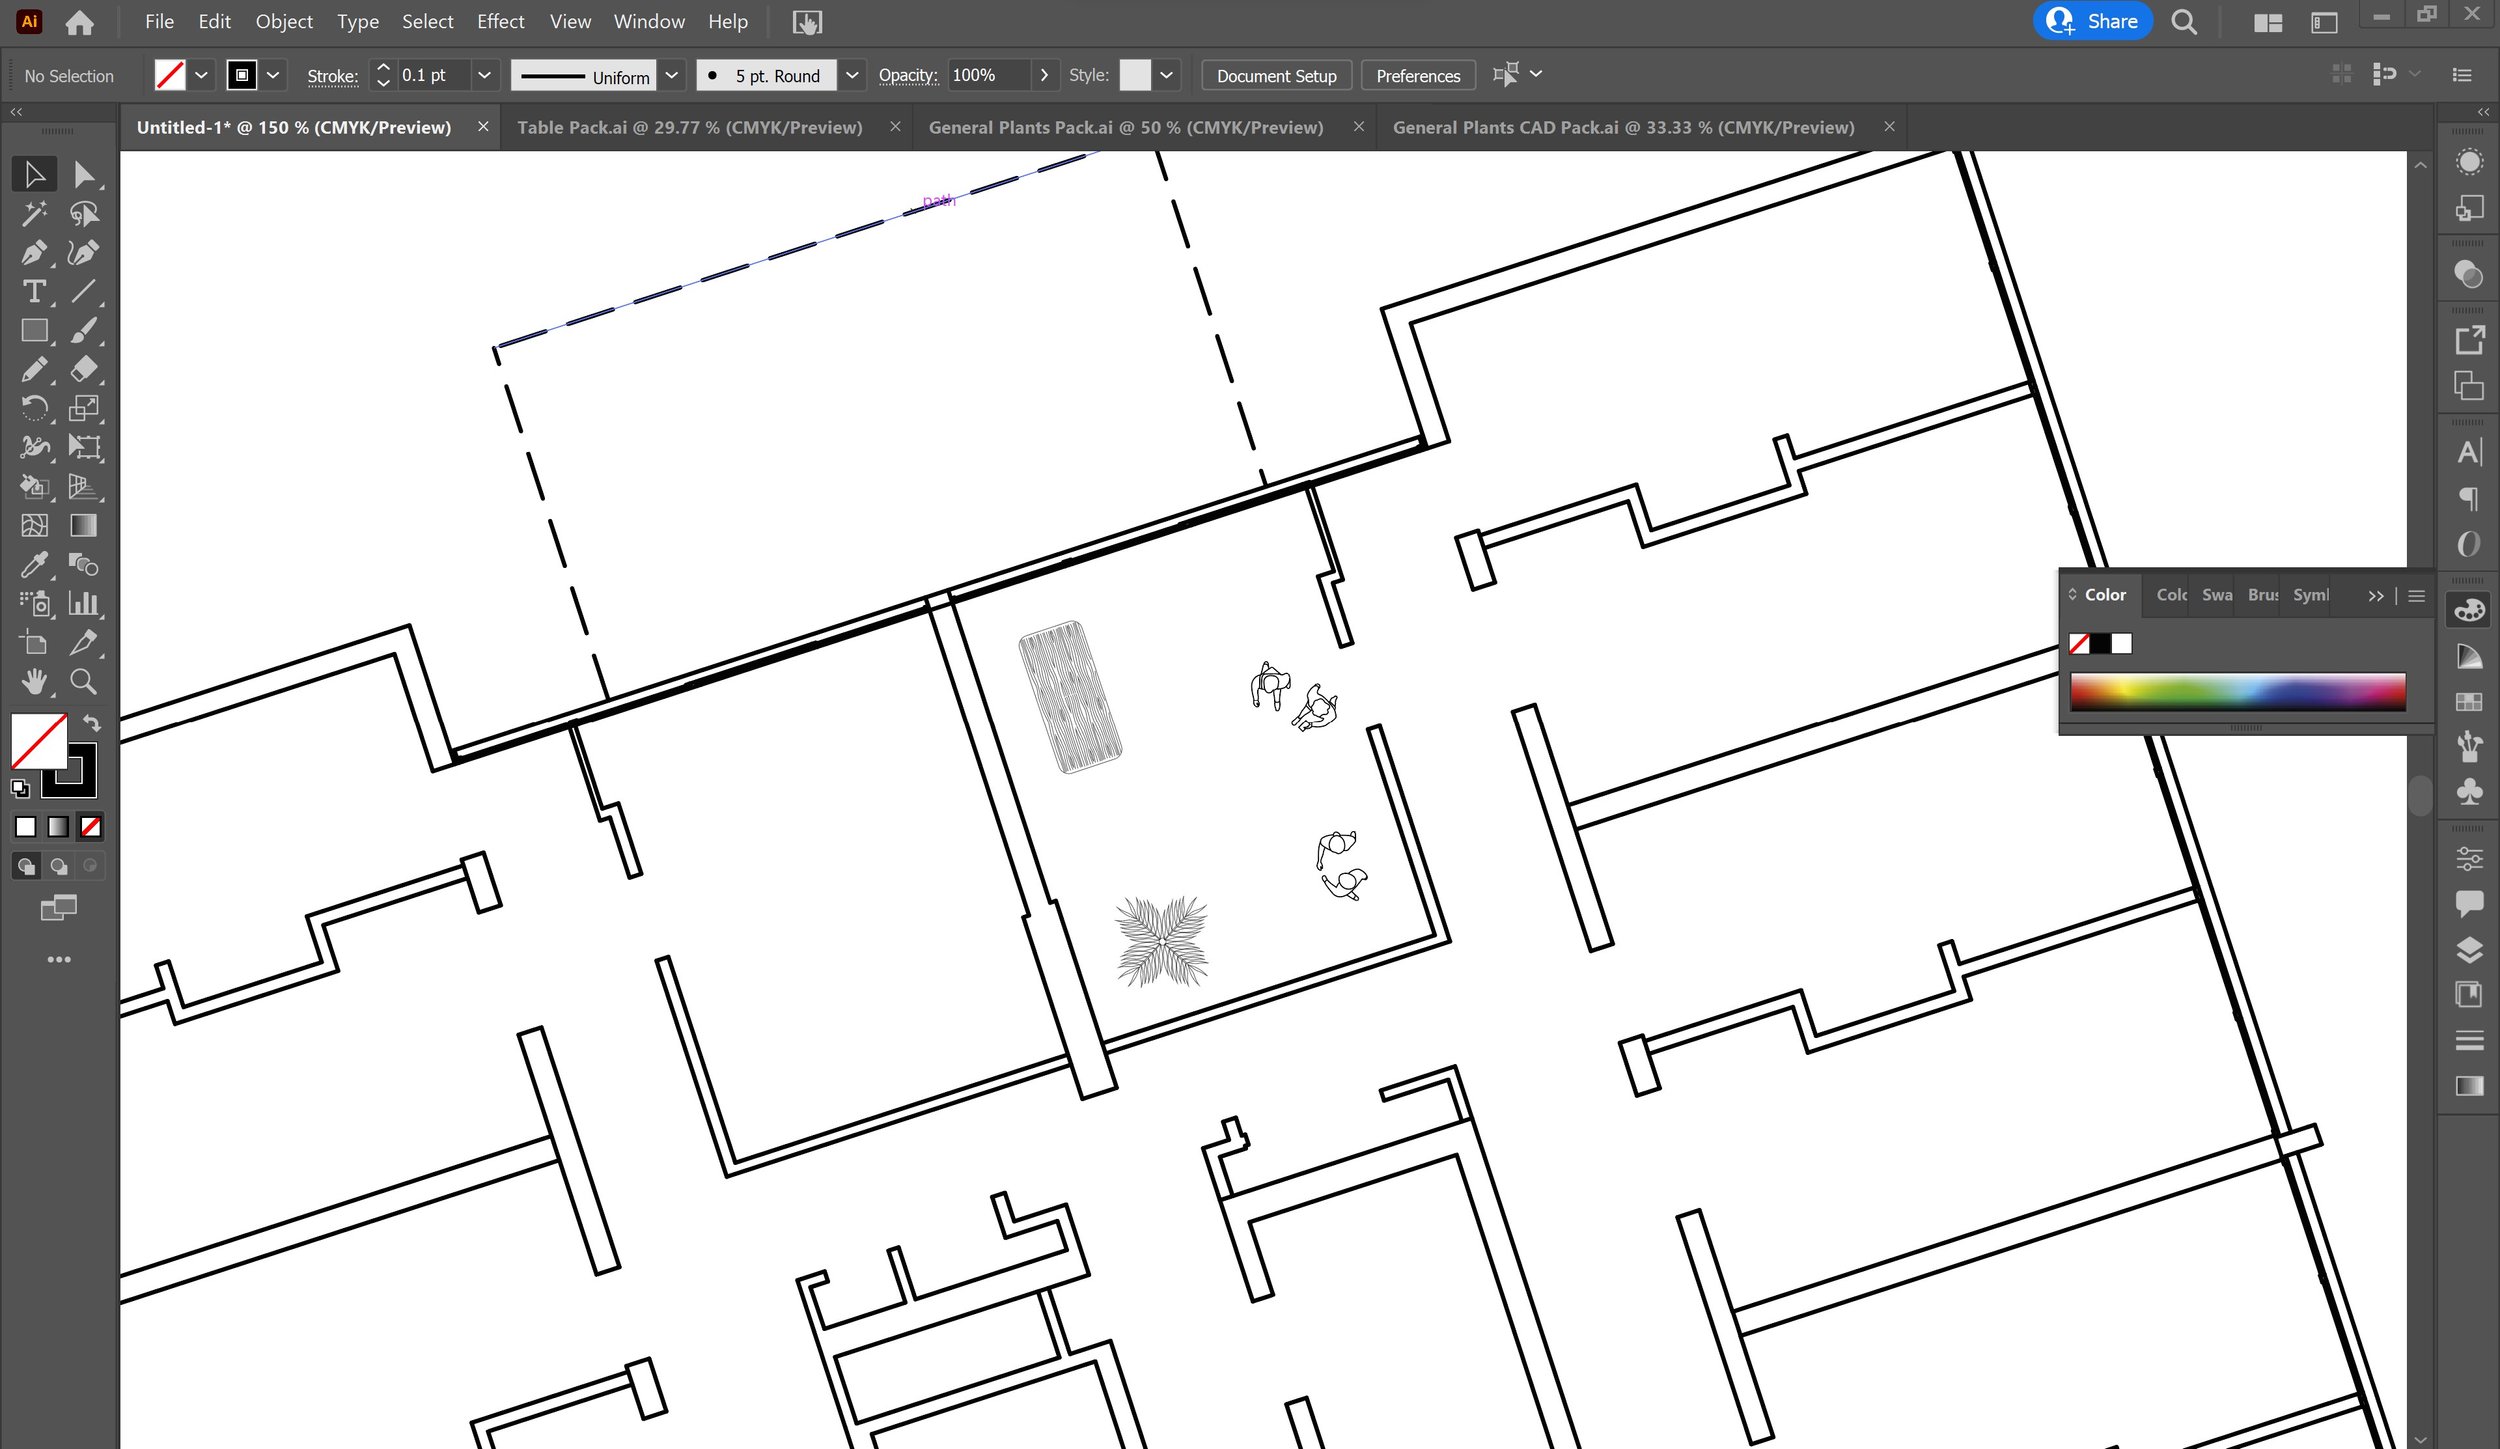2500x1449 pixels.
Task: Switch to General Plants CAD Pack.ai tab
Action: point(1623,127)
